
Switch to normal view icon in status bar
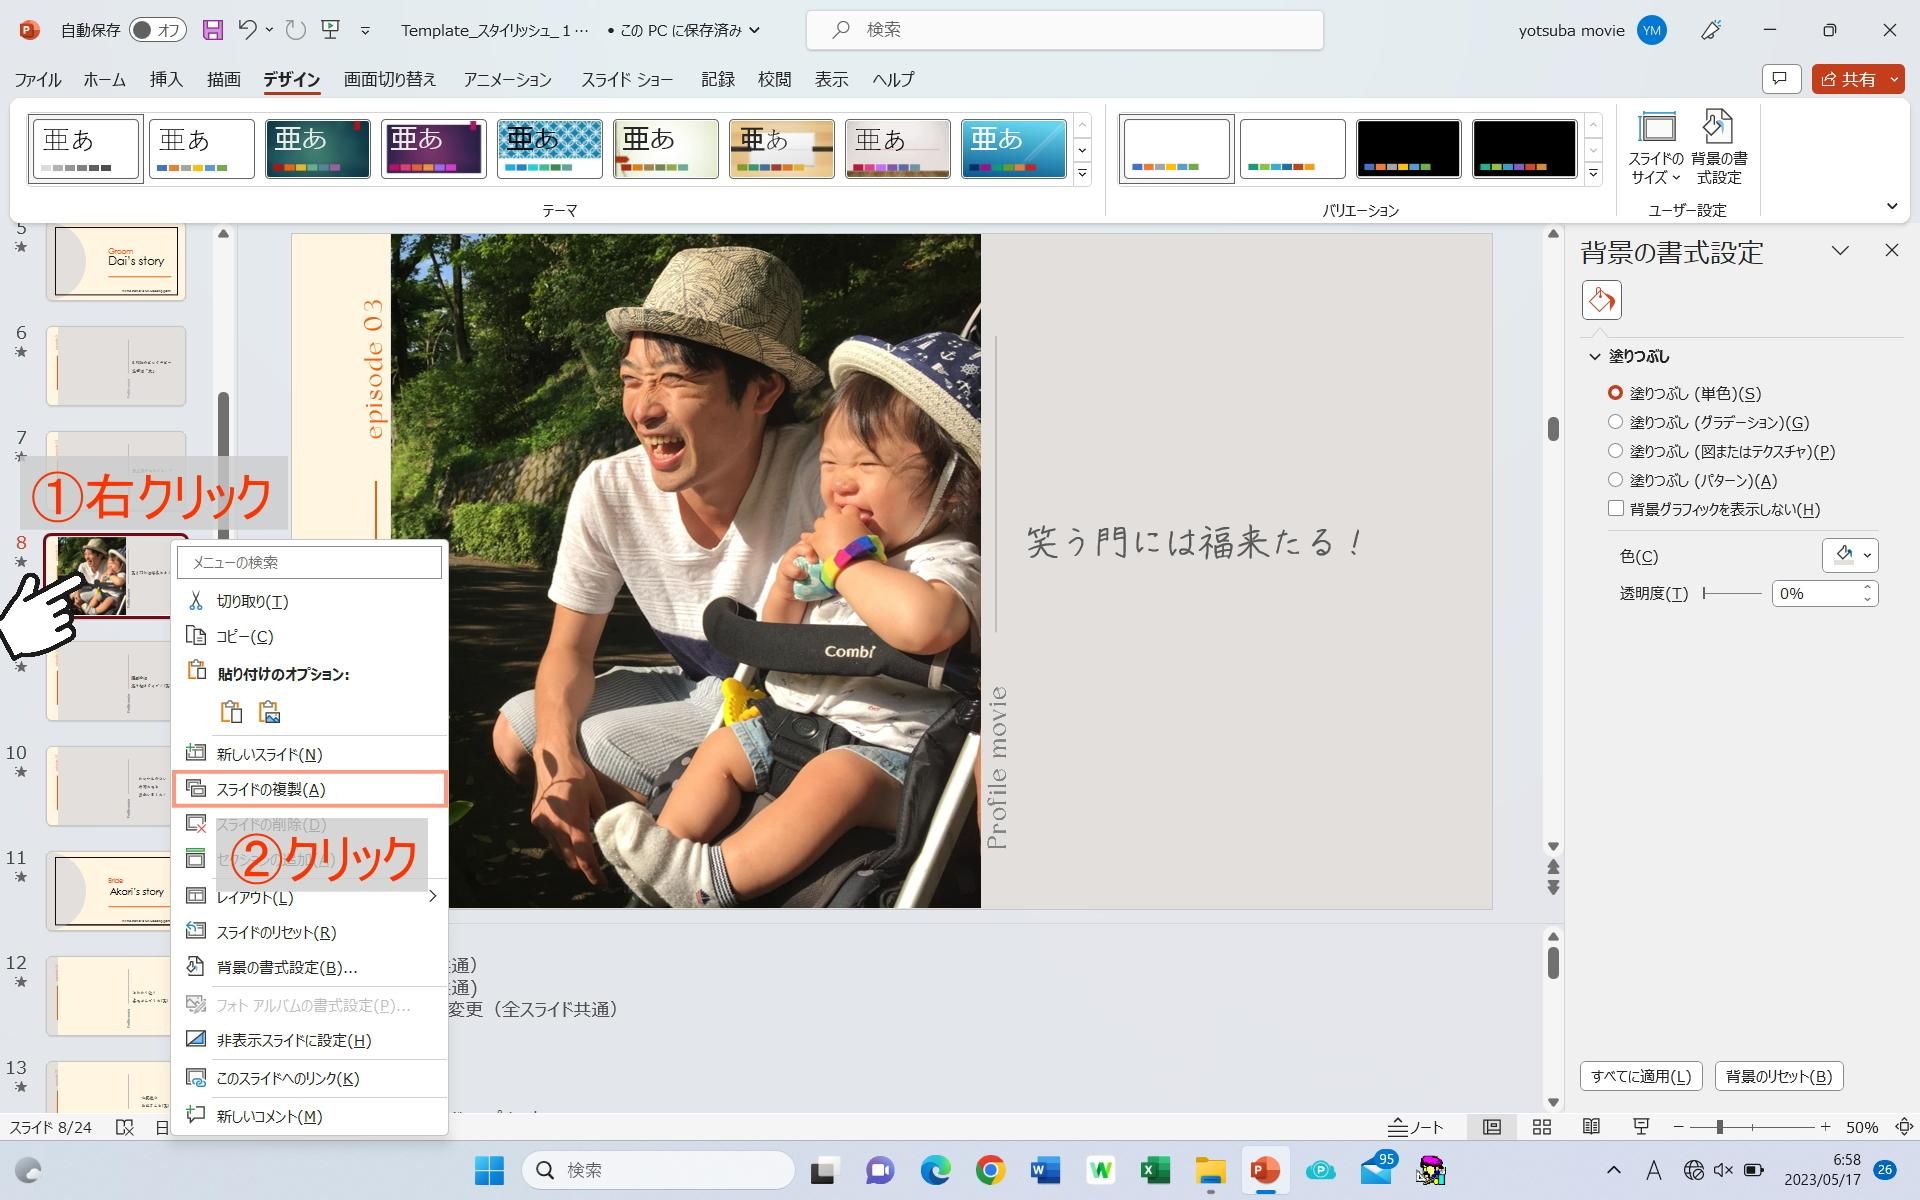click(x=1491, y=1127)
